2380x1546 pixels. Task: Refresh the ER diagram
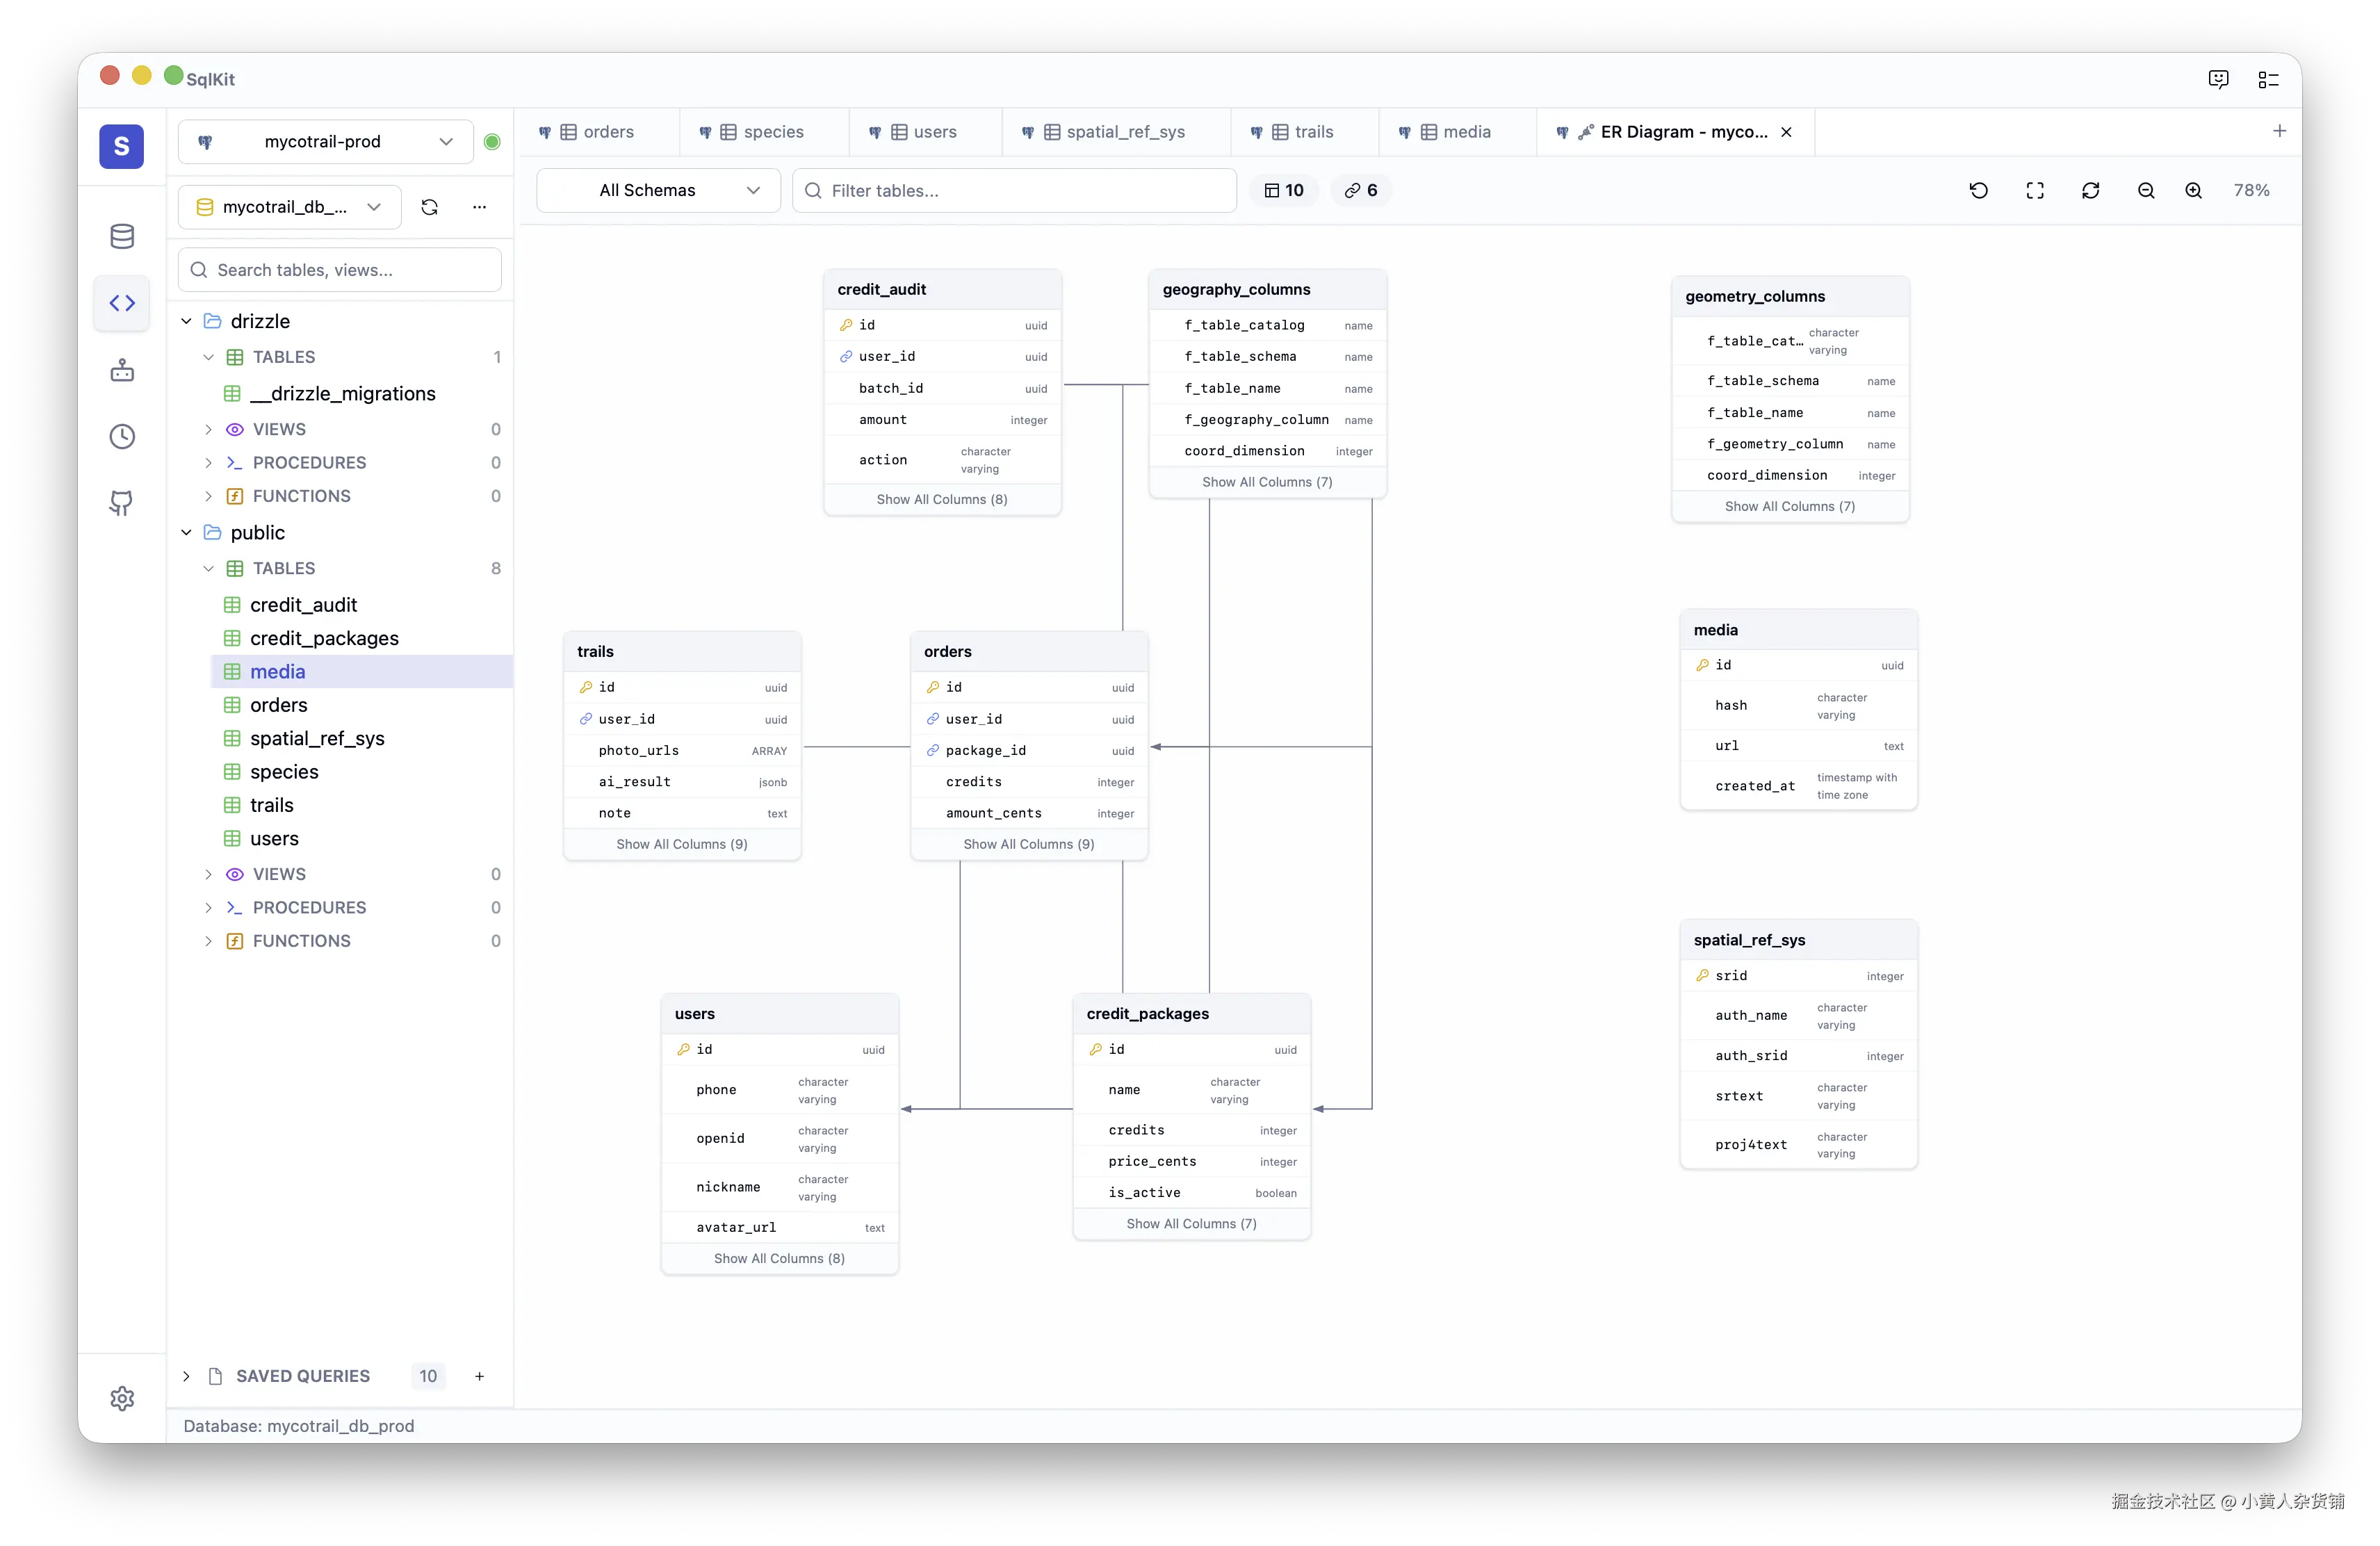tap(2090, 190)
